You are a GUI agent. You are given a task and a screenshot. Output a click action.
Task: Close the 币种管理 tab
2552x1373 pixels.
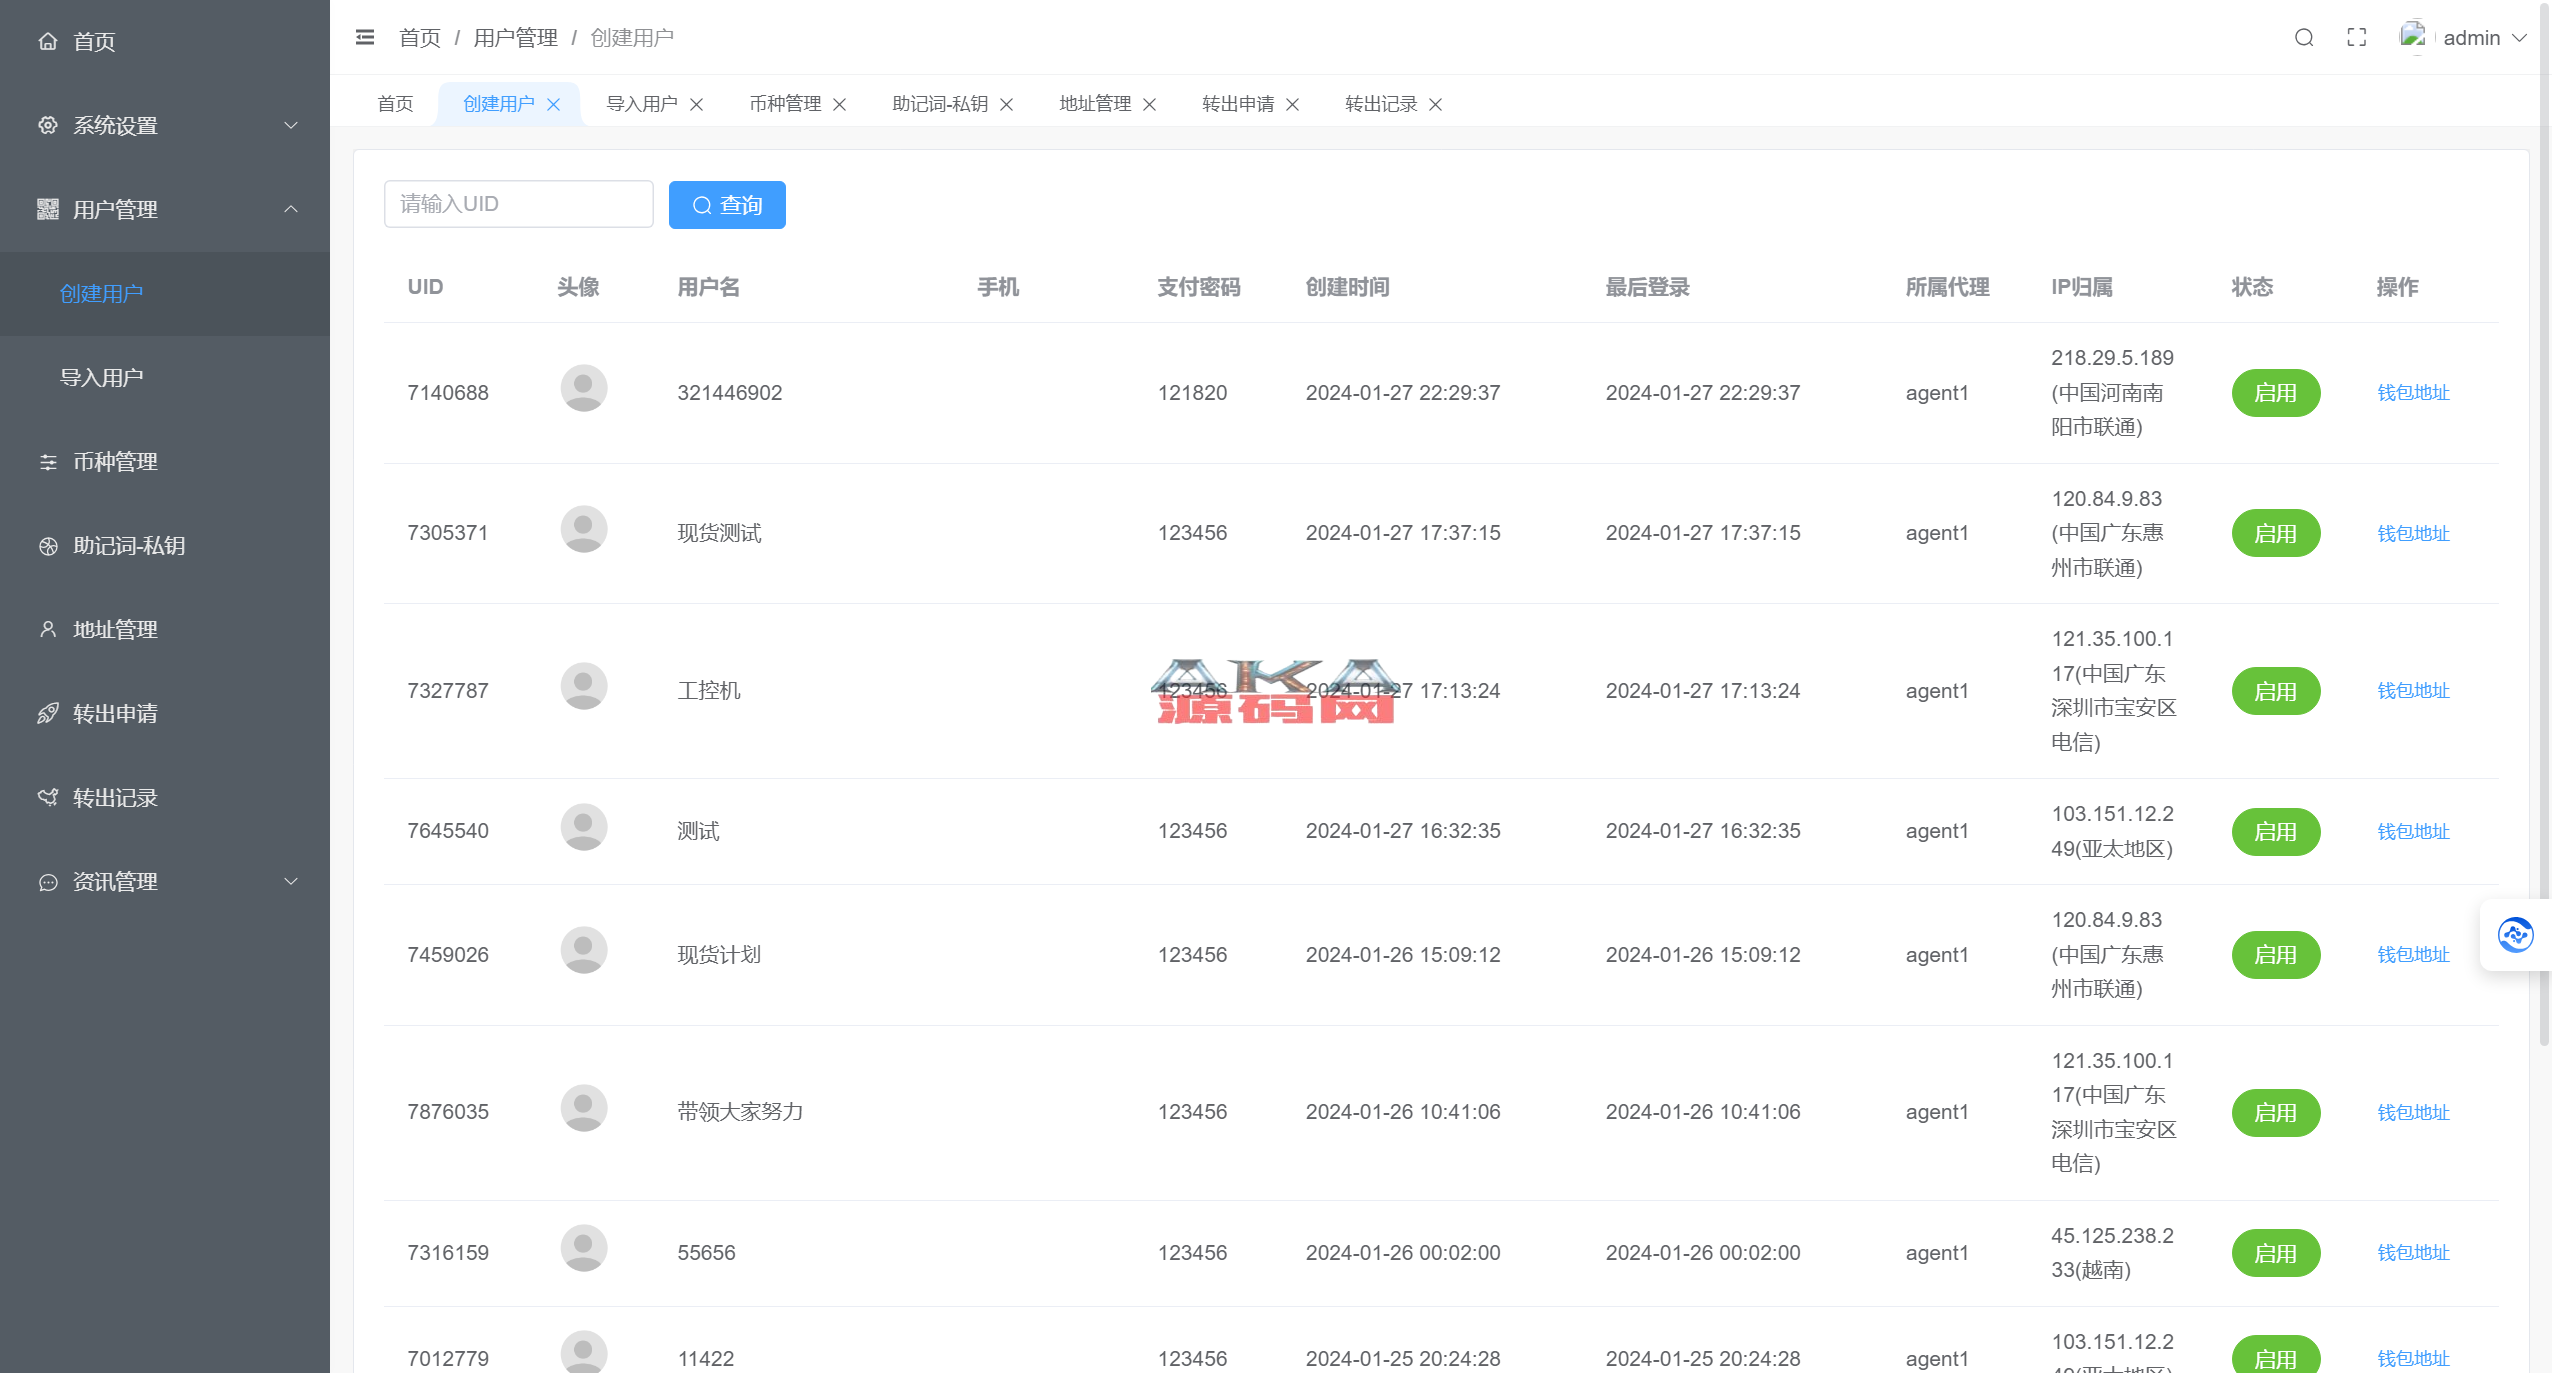[x=840, y=105]
